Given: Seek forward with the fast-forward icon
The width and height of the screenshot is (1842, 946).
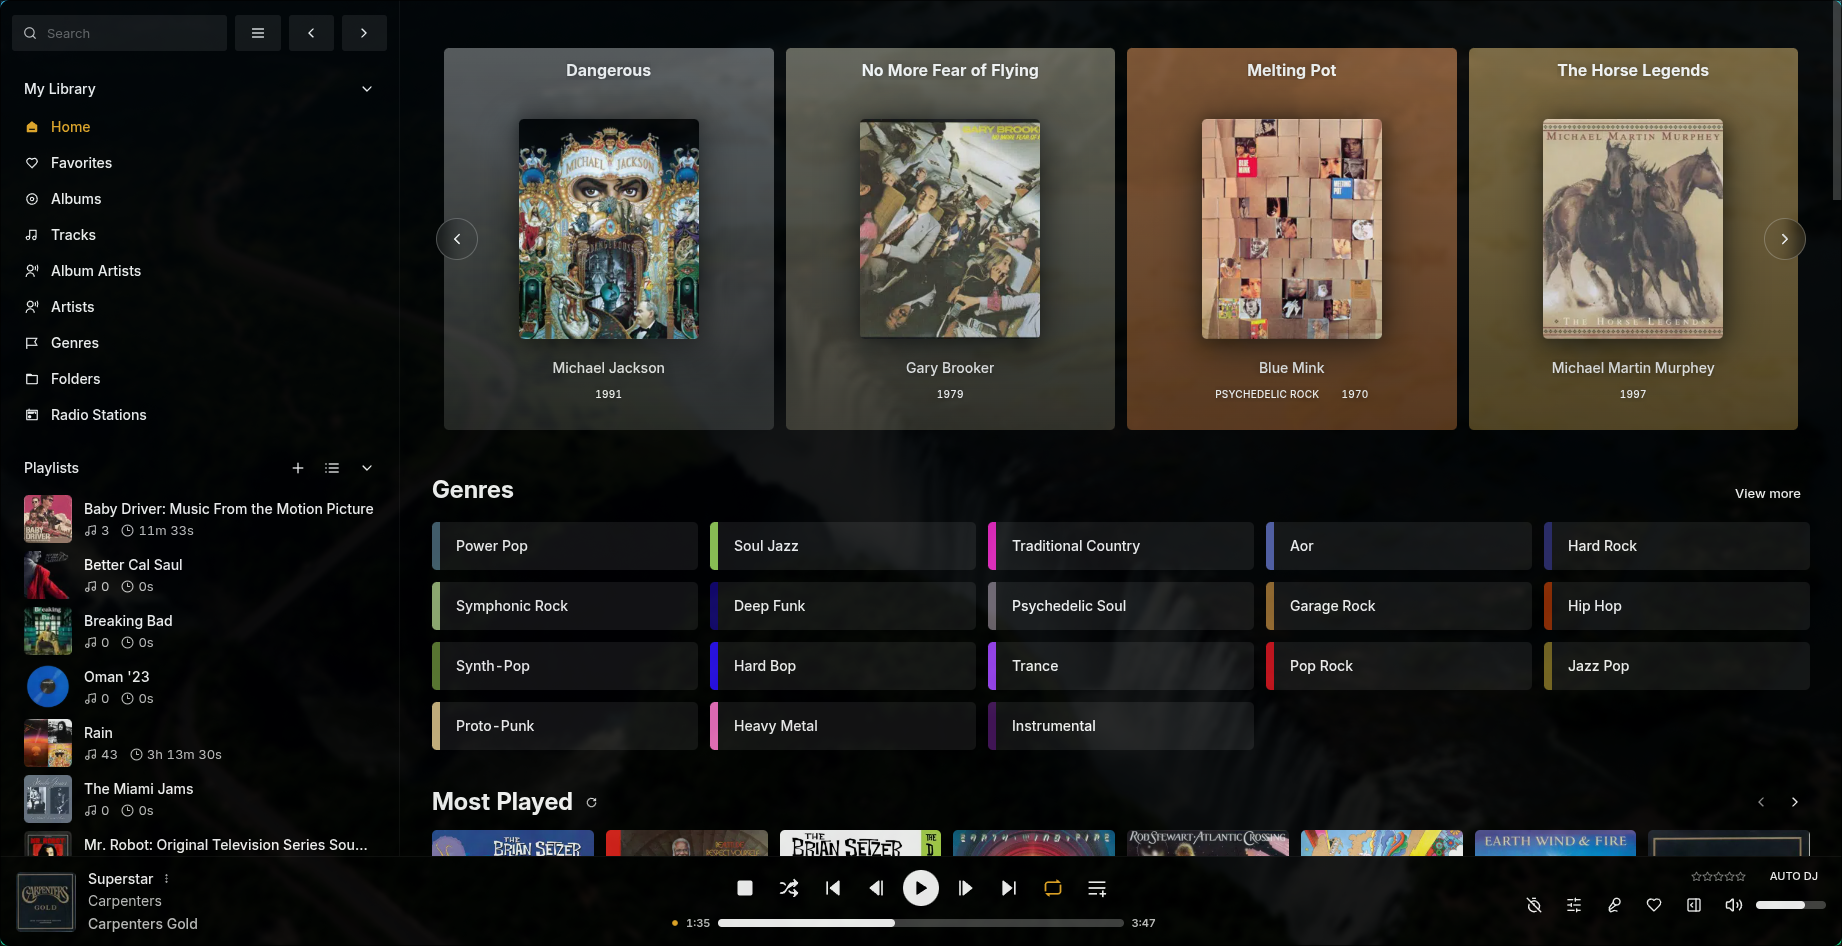Looking at the screenshot, I should click(x=965, y=888).
